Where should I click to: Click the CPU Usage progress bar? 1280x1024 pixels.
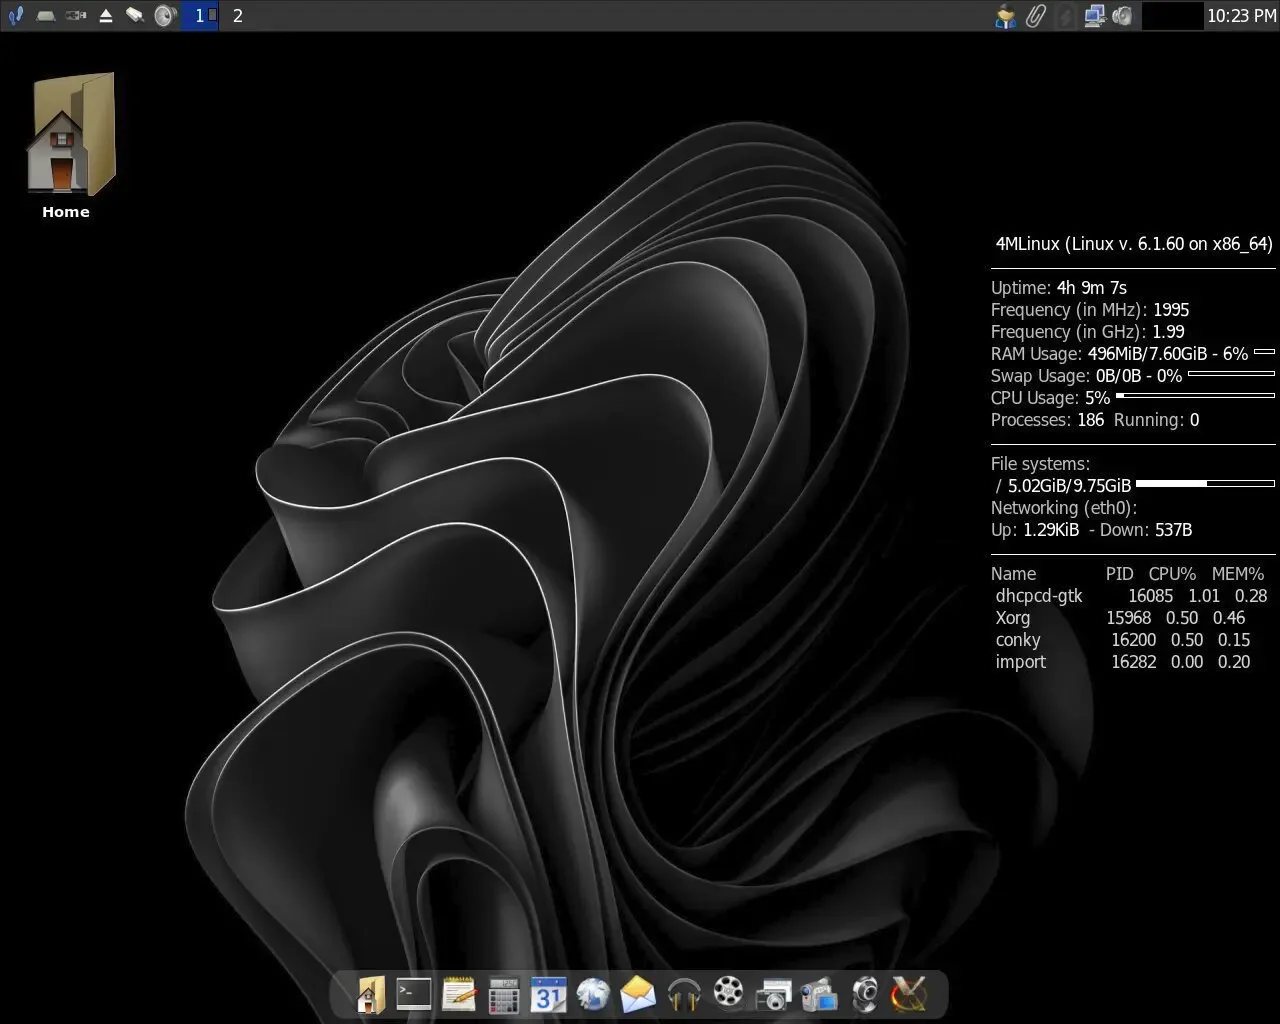click(1195, 396)
